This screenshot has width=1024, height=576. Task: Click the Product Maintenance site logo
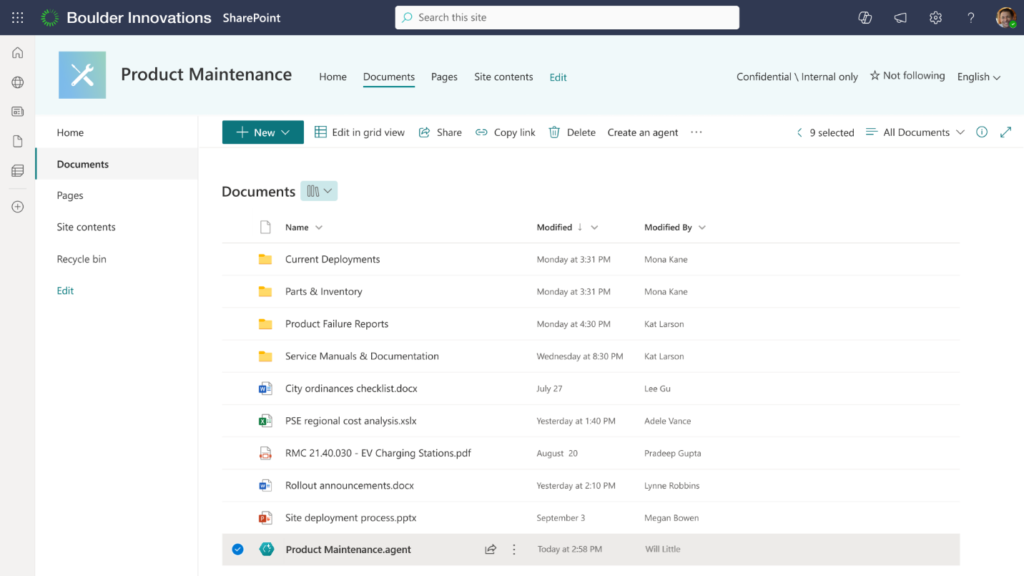click(82, 75)
